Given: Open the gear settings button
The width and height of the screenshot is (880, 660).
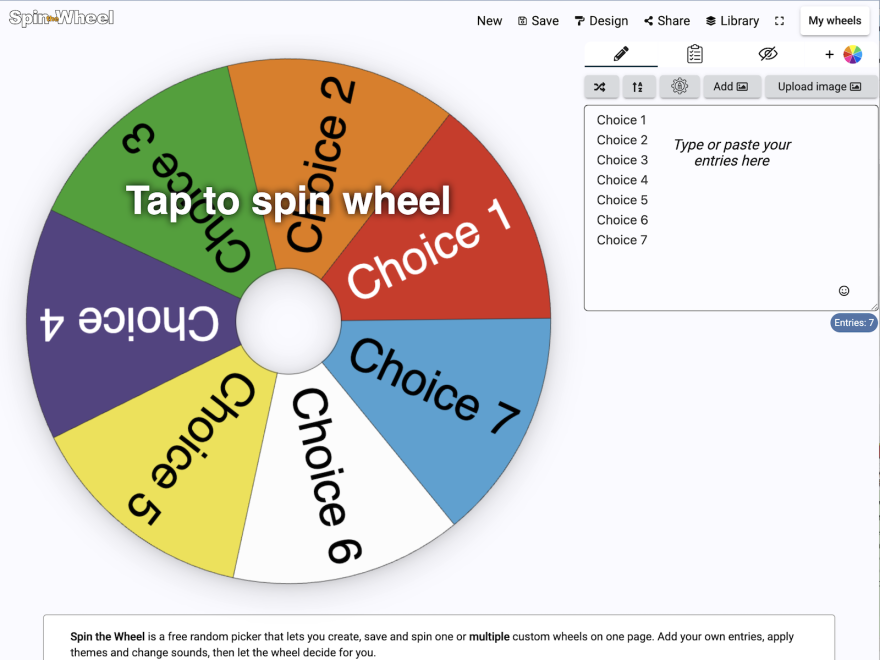Looking at the screenshot, I should click(x=679, y=86).
